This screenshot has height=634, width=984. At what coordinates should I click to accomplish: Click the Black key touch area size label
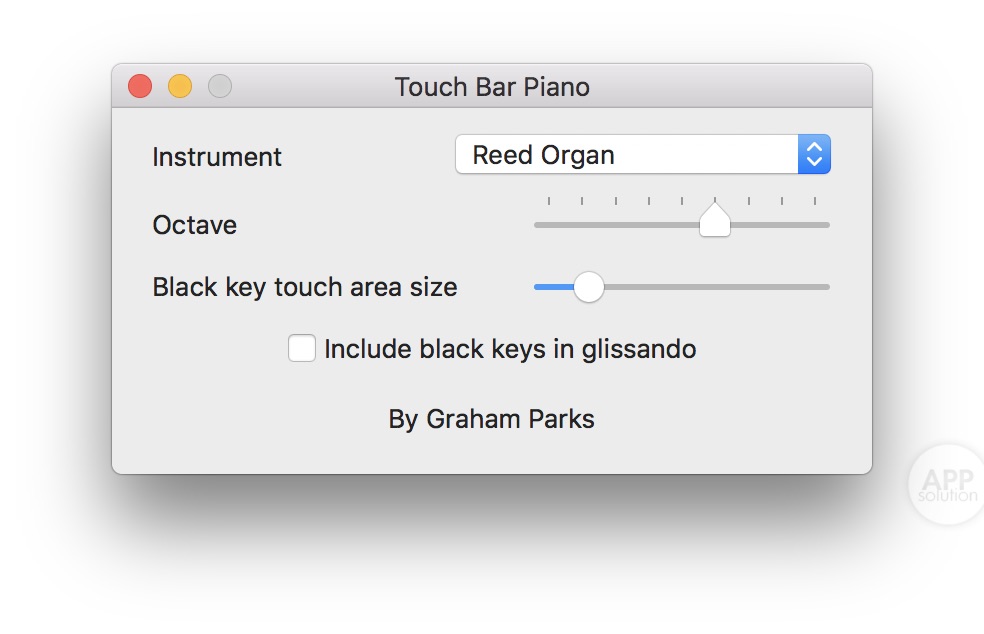[x=305, y=287]
